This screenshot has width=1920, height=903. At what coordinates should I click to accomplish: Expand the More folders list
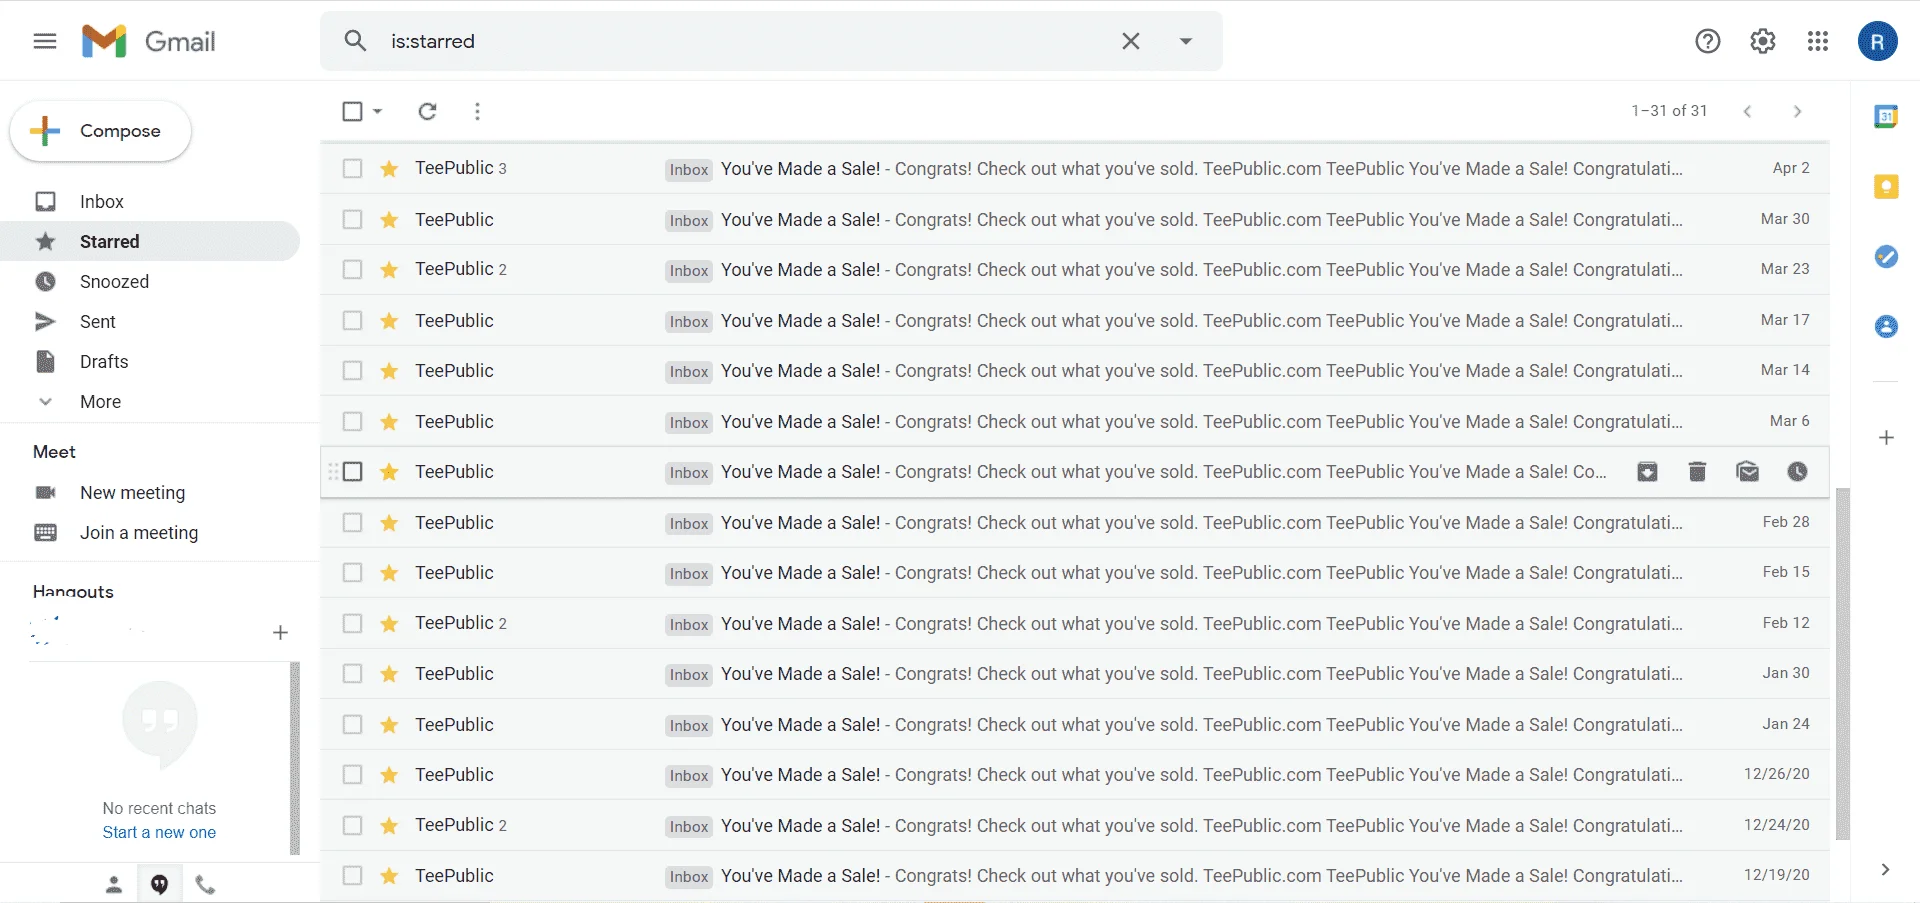pos(150,402)
